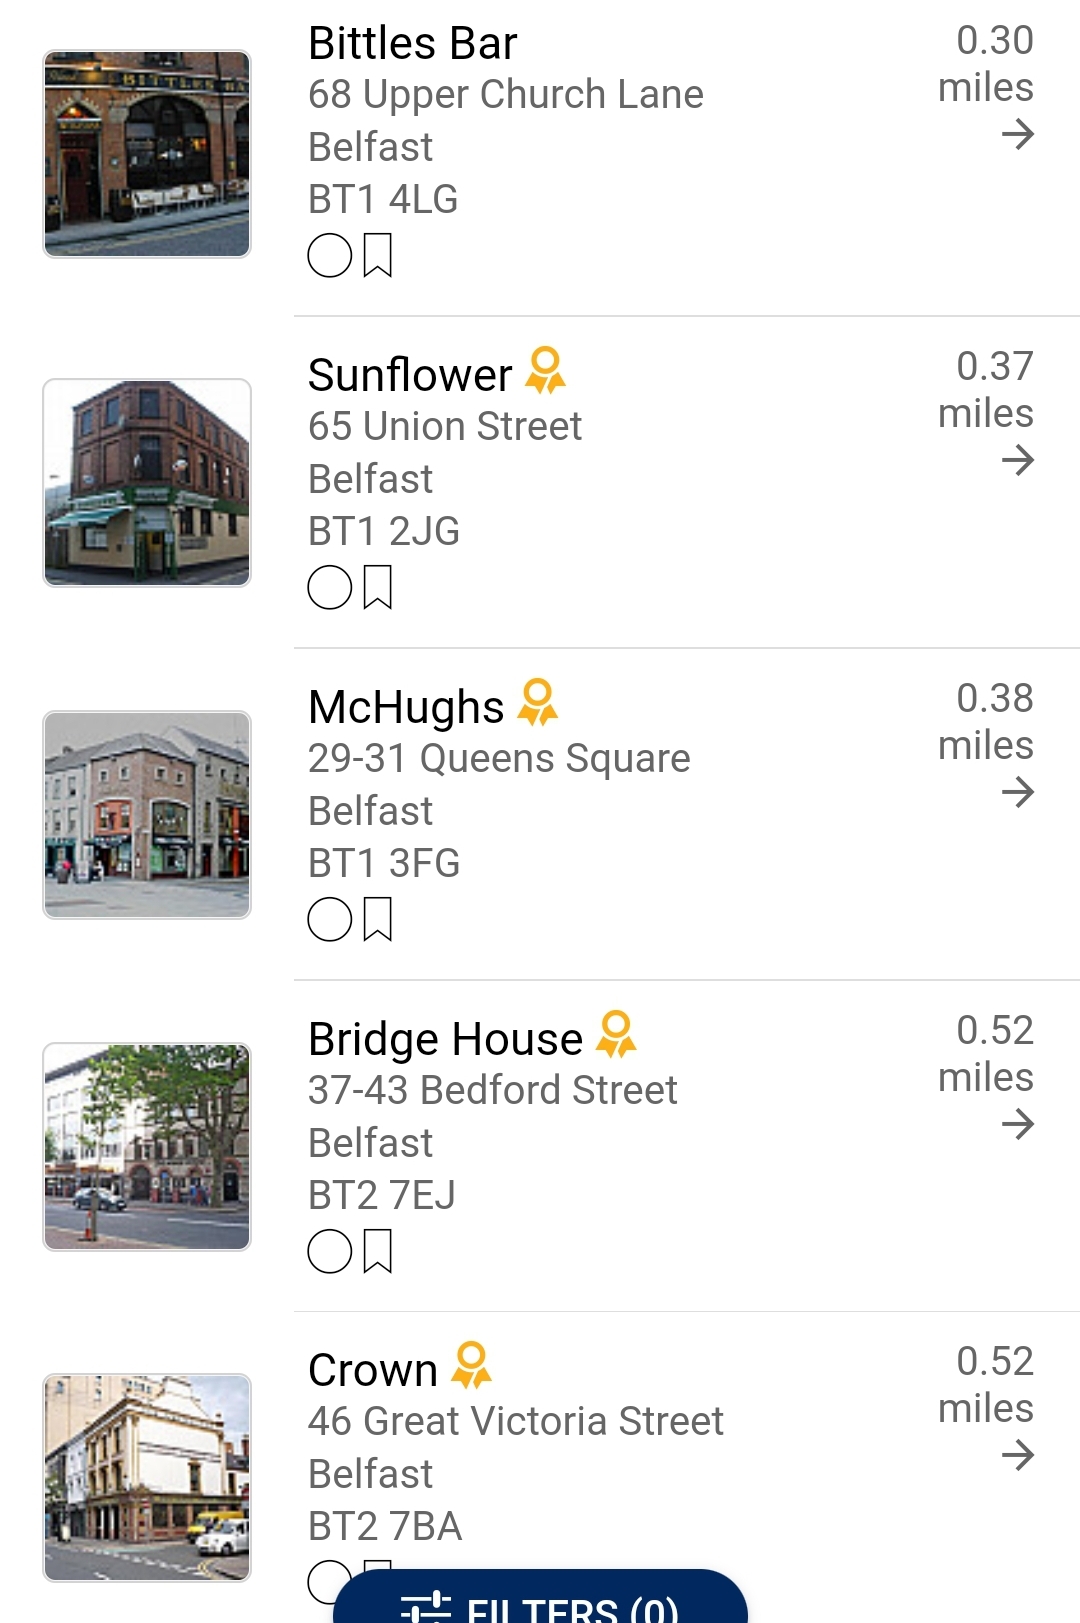View the Bittles Bar photo thumbnail
The image size is (1080, 1623).
(x=147, y=154)
